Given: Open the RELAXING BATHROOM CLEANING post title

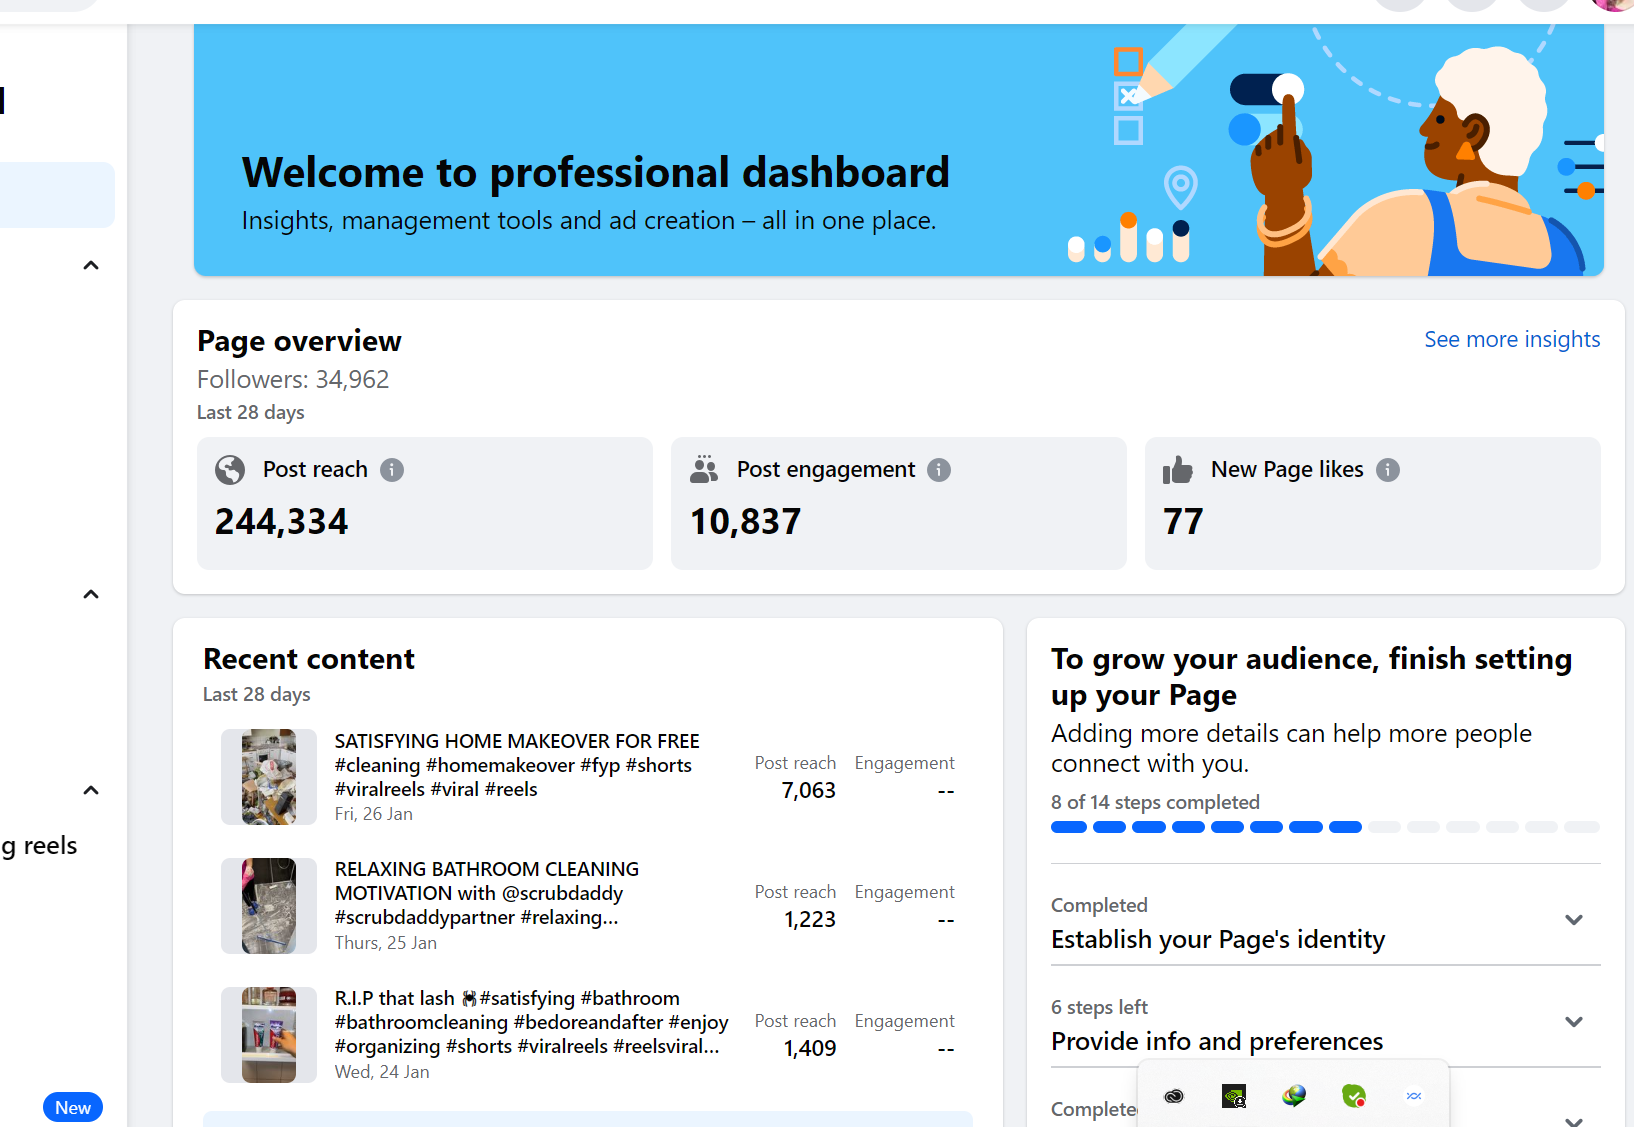Looking at the screenshot, I should [487, 893].
